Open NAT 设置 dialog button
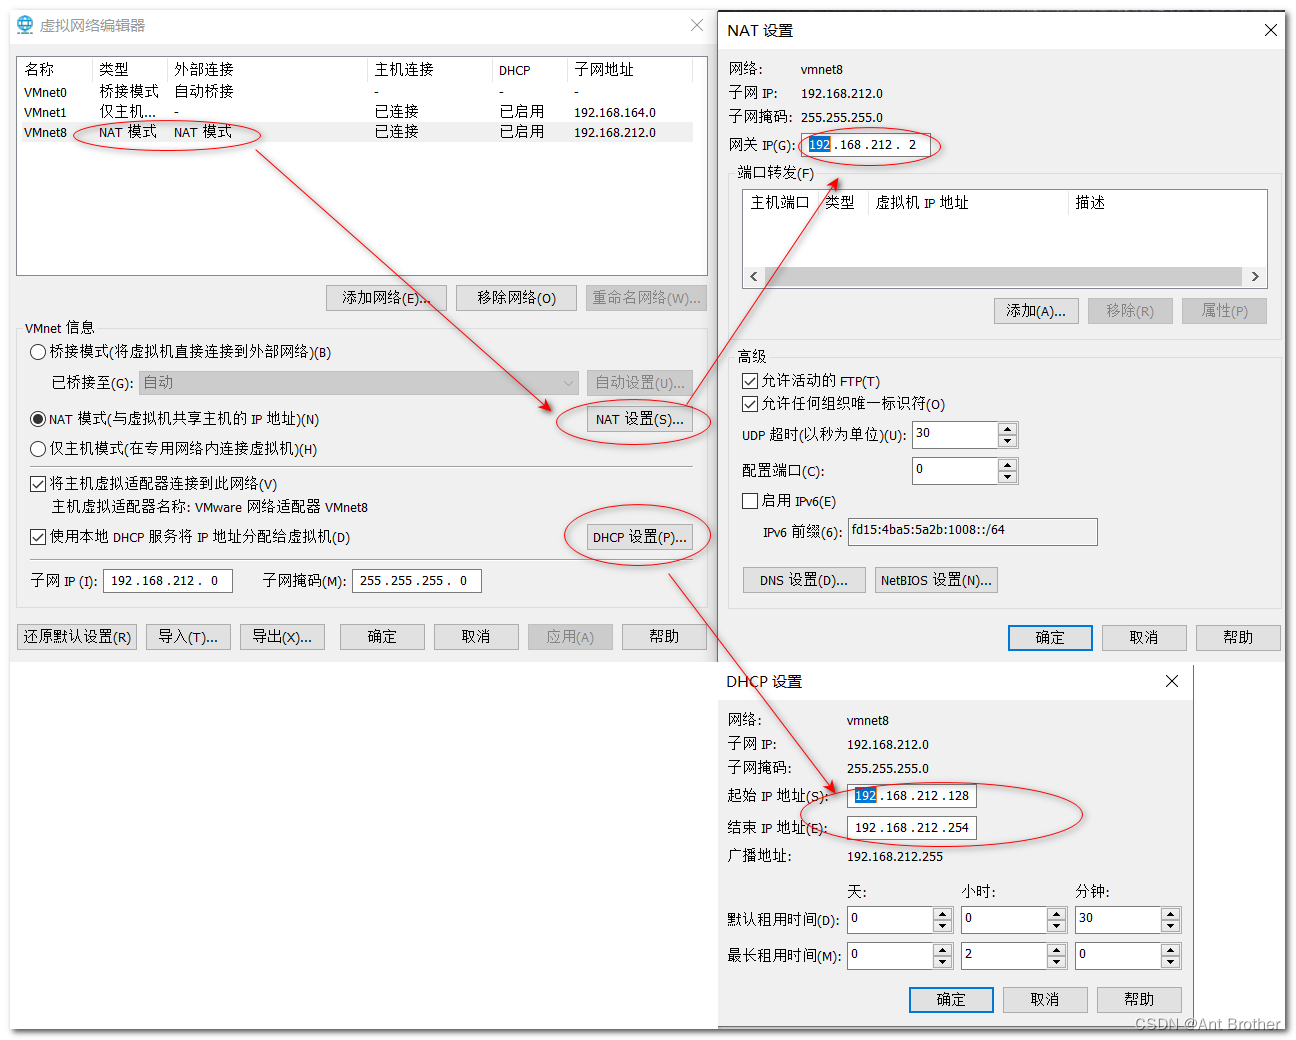This screenshot has height=1040, width=1296. coord(640,419)
